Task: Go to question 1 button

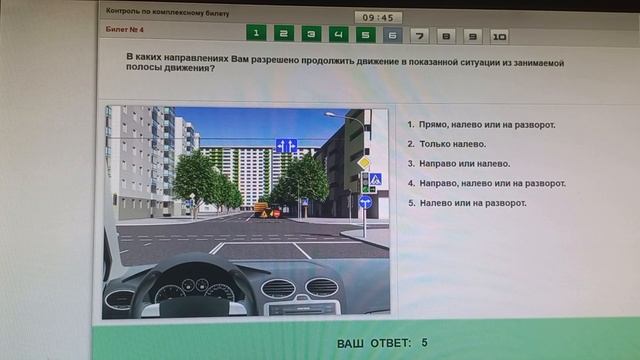Action: pyautogui.click(x=256, y=33)
